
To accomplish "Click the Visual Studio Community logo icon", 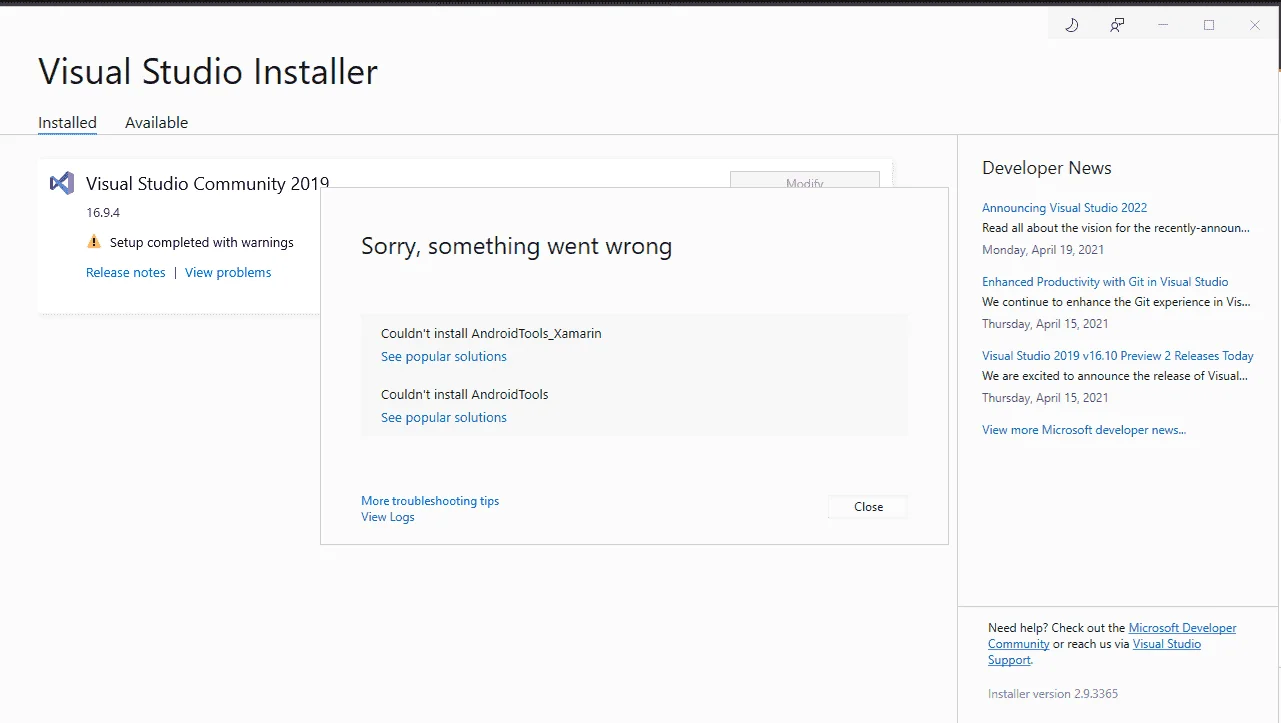I will 62,183.
